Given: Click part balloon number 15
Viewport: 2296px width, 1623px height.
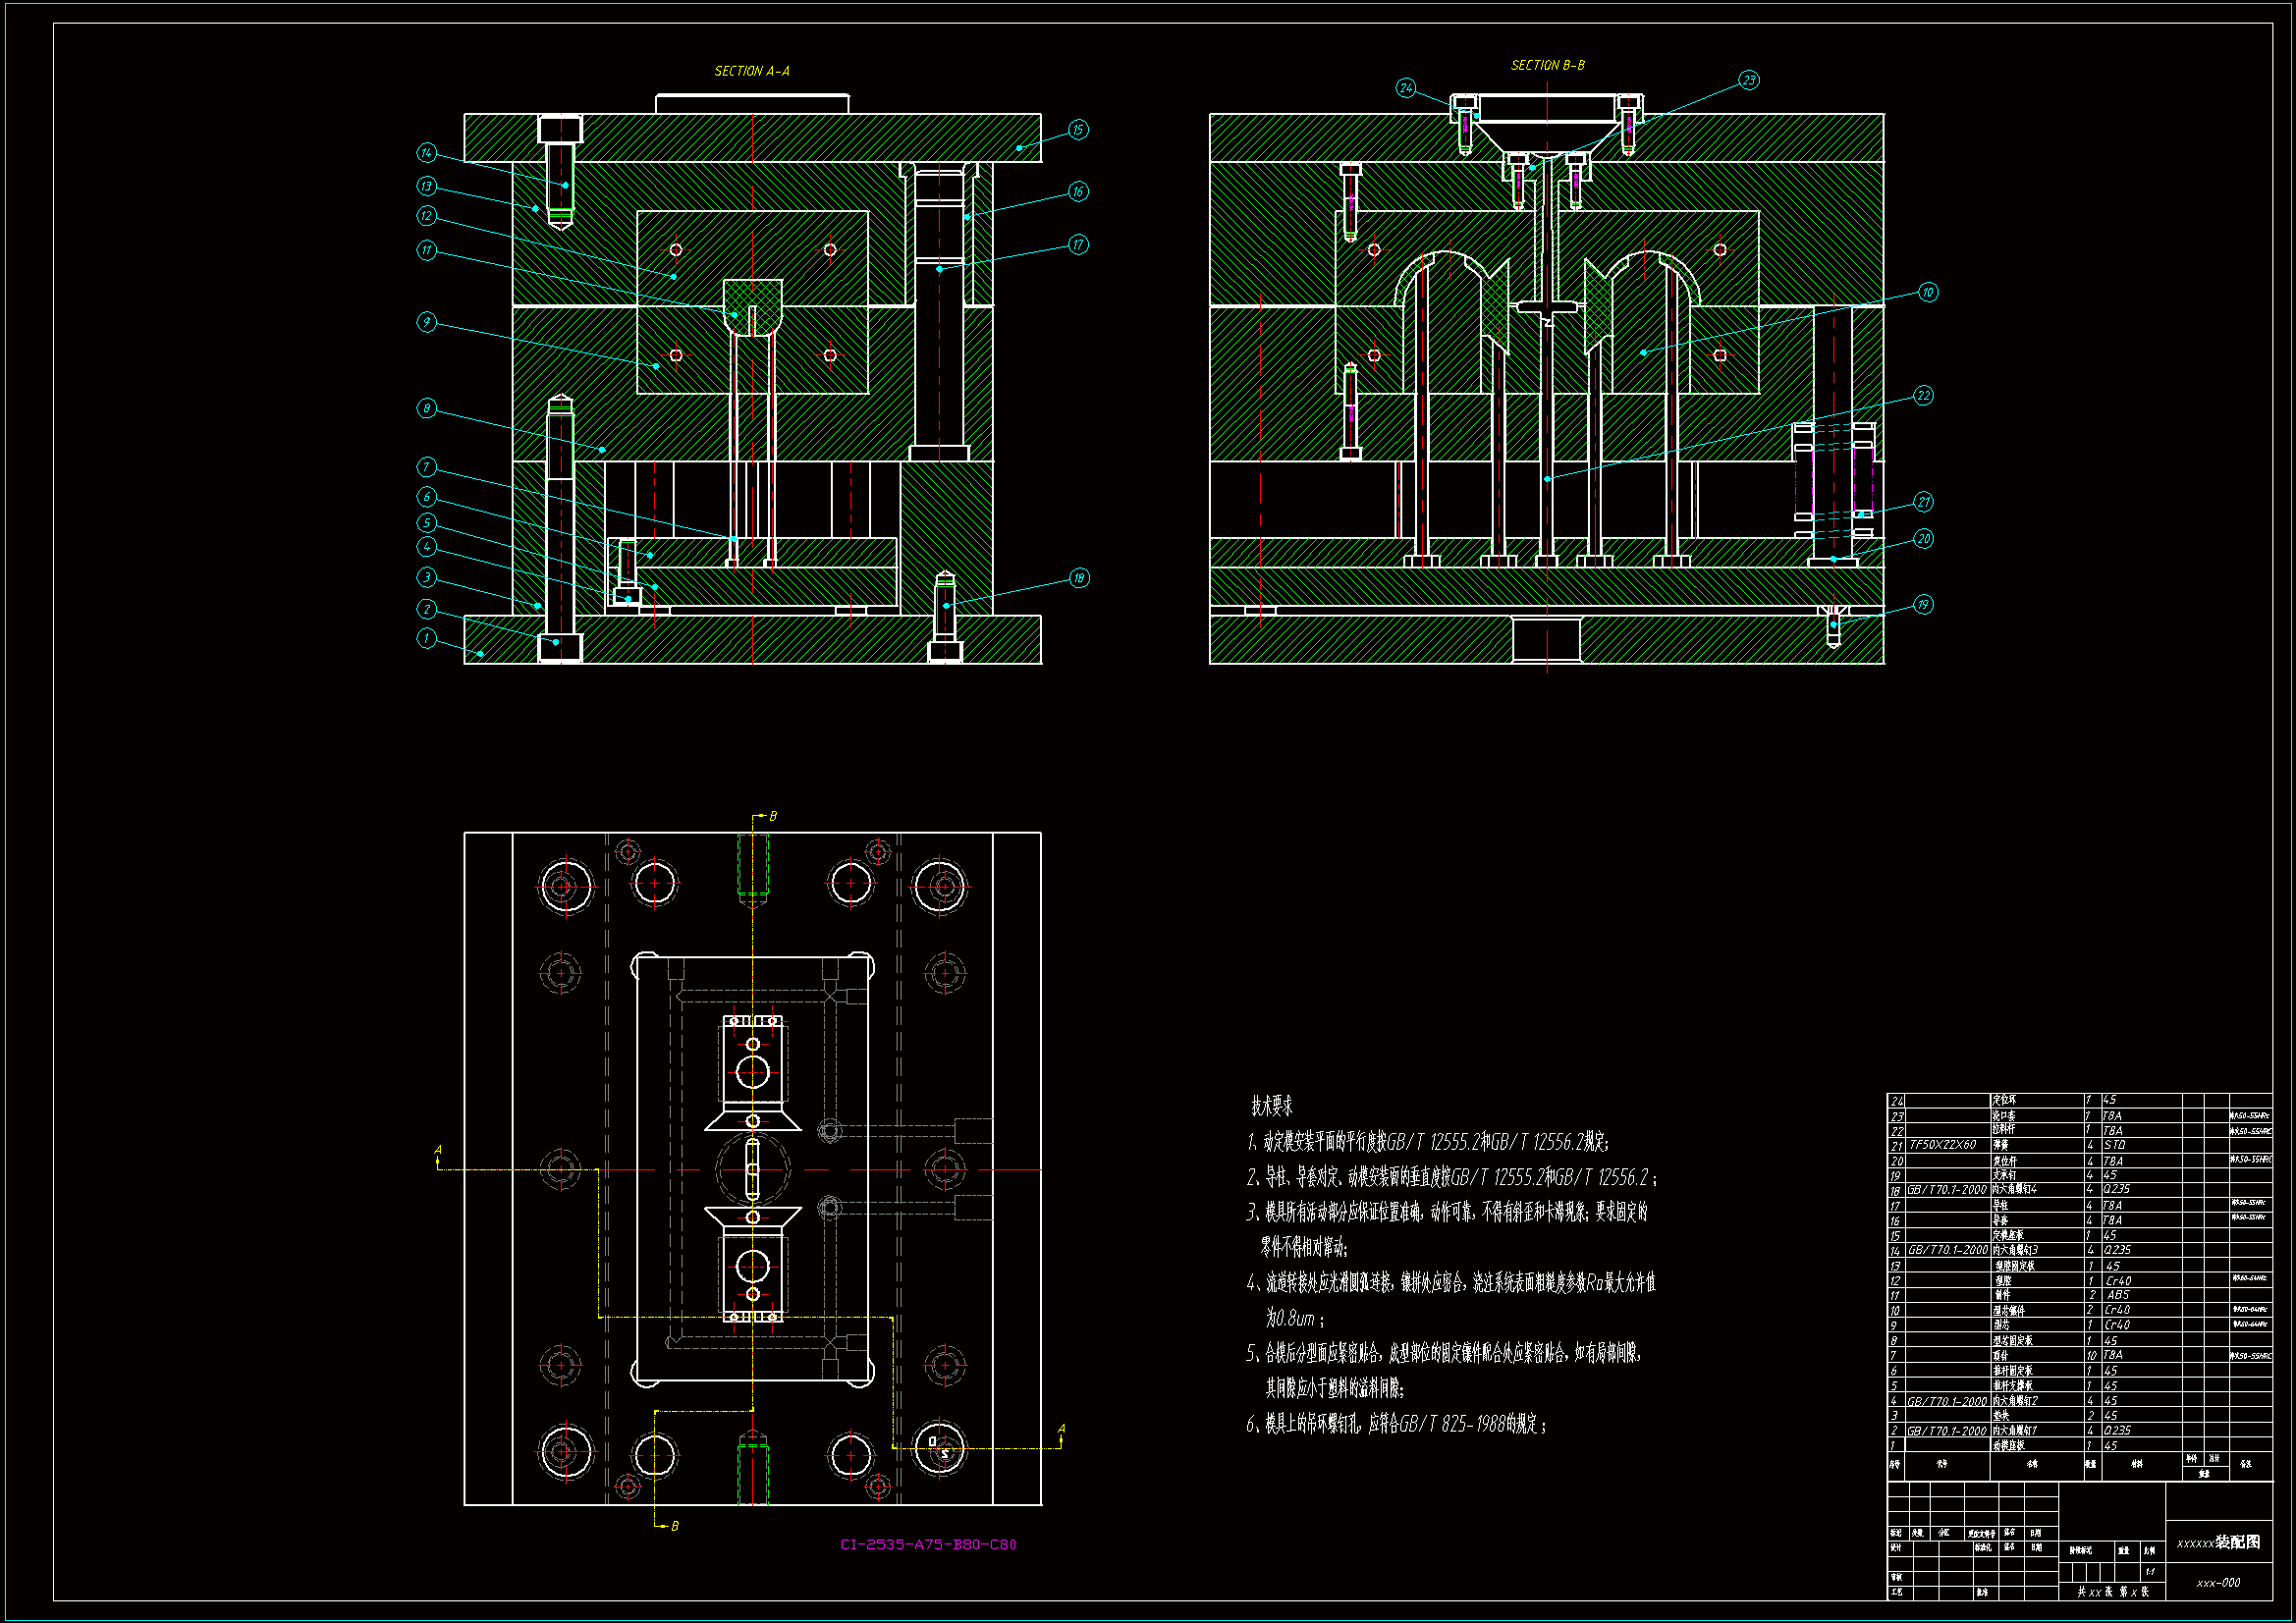Looking at the screenshot, I should pos(1077,130).
